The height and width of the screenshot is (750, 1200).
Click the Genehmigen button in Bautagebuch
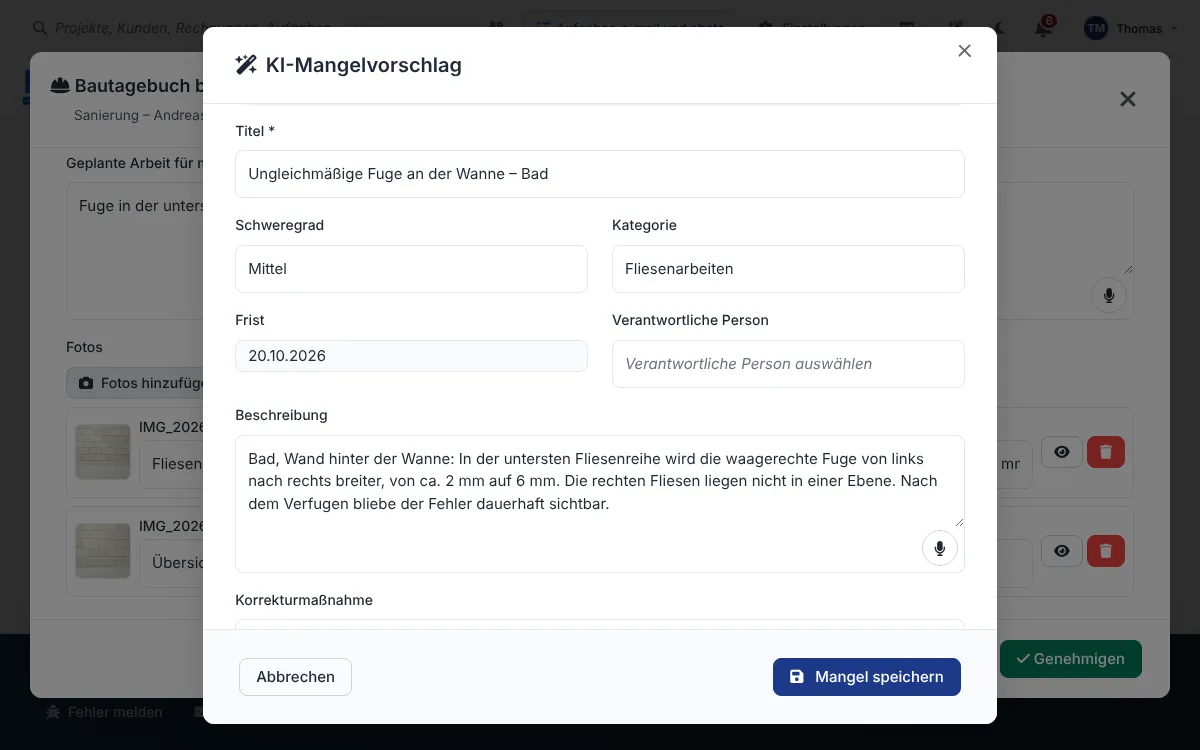(1071, 659)
